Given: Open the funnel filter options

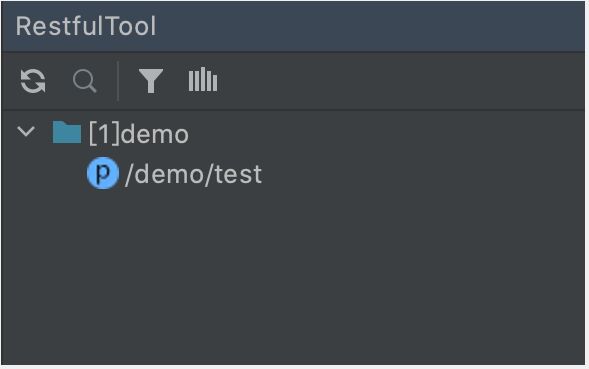Looking at the screenshot, I should pos(151,81).
